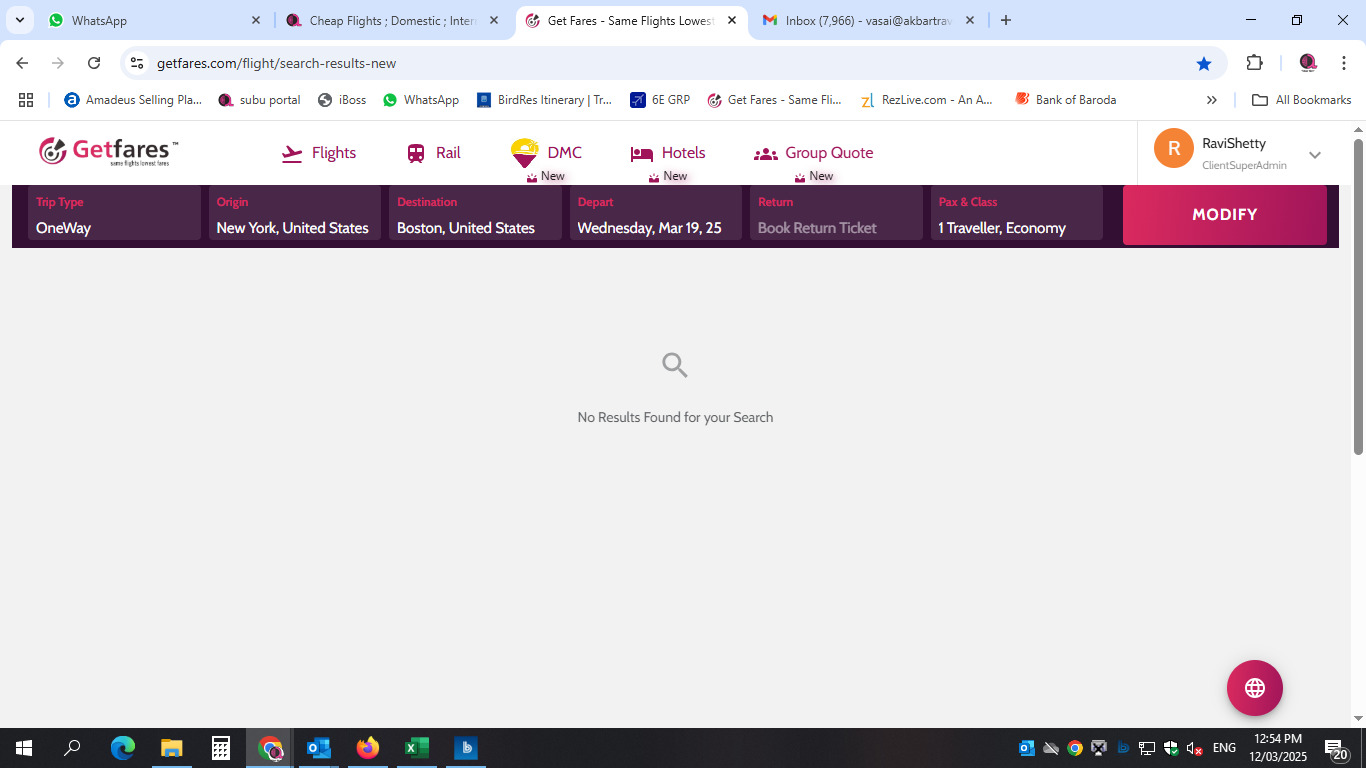1366x768 pixels.
Task: Open the Rail booking section
Action: 433,153
